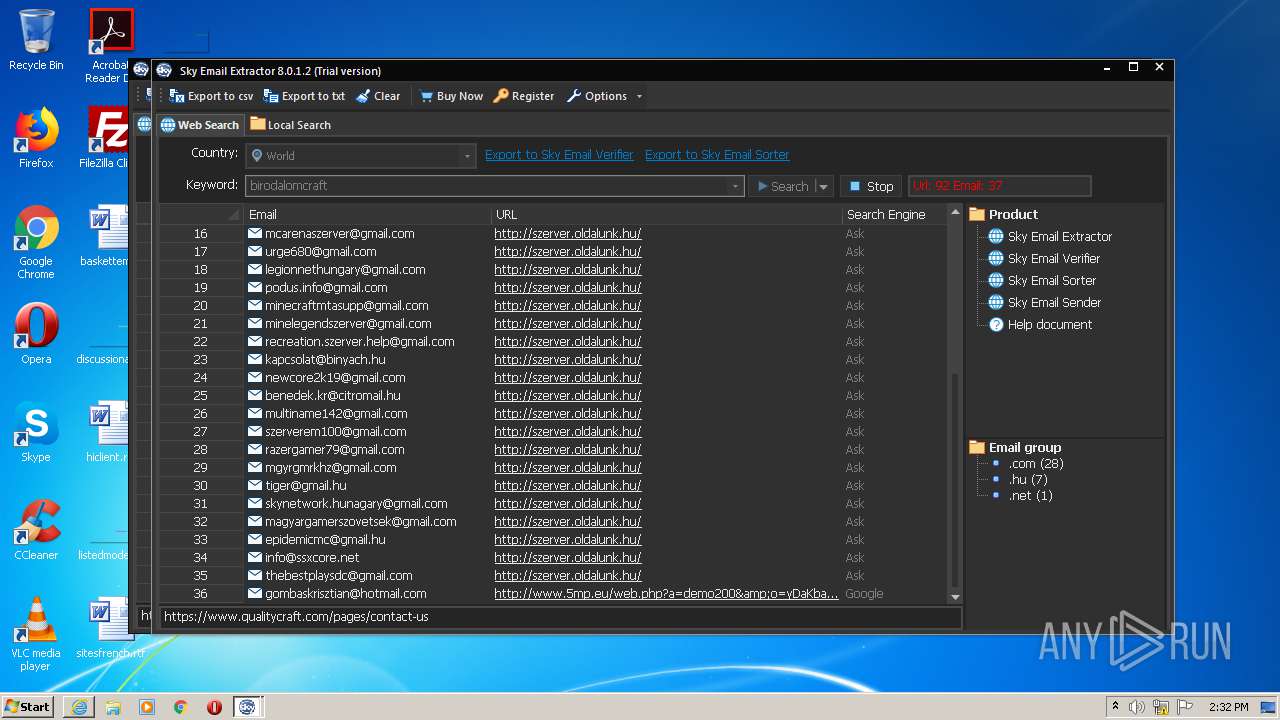Open URL link in row 16
This screenshot has height=720, width=1280.
tap(567, 234)
